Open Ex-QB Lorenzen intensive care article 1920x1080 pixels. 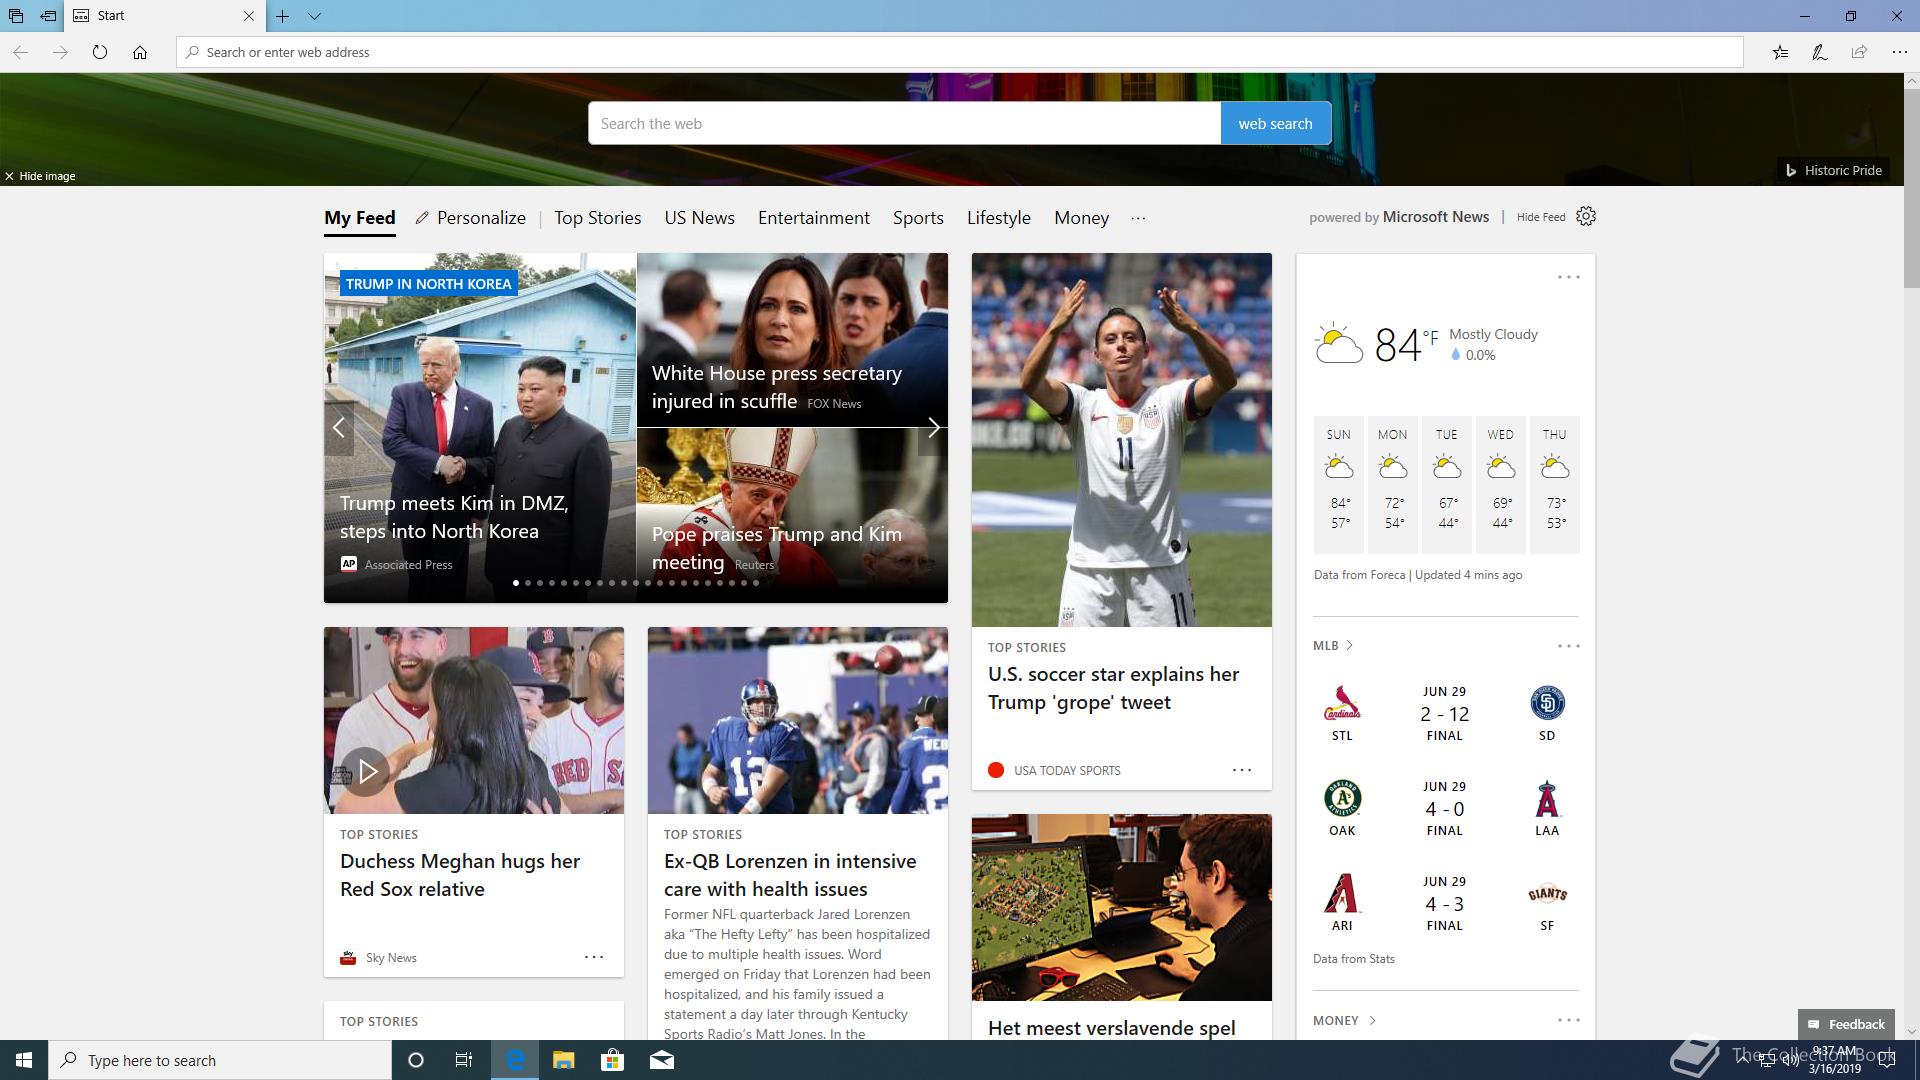pos(790,875)
